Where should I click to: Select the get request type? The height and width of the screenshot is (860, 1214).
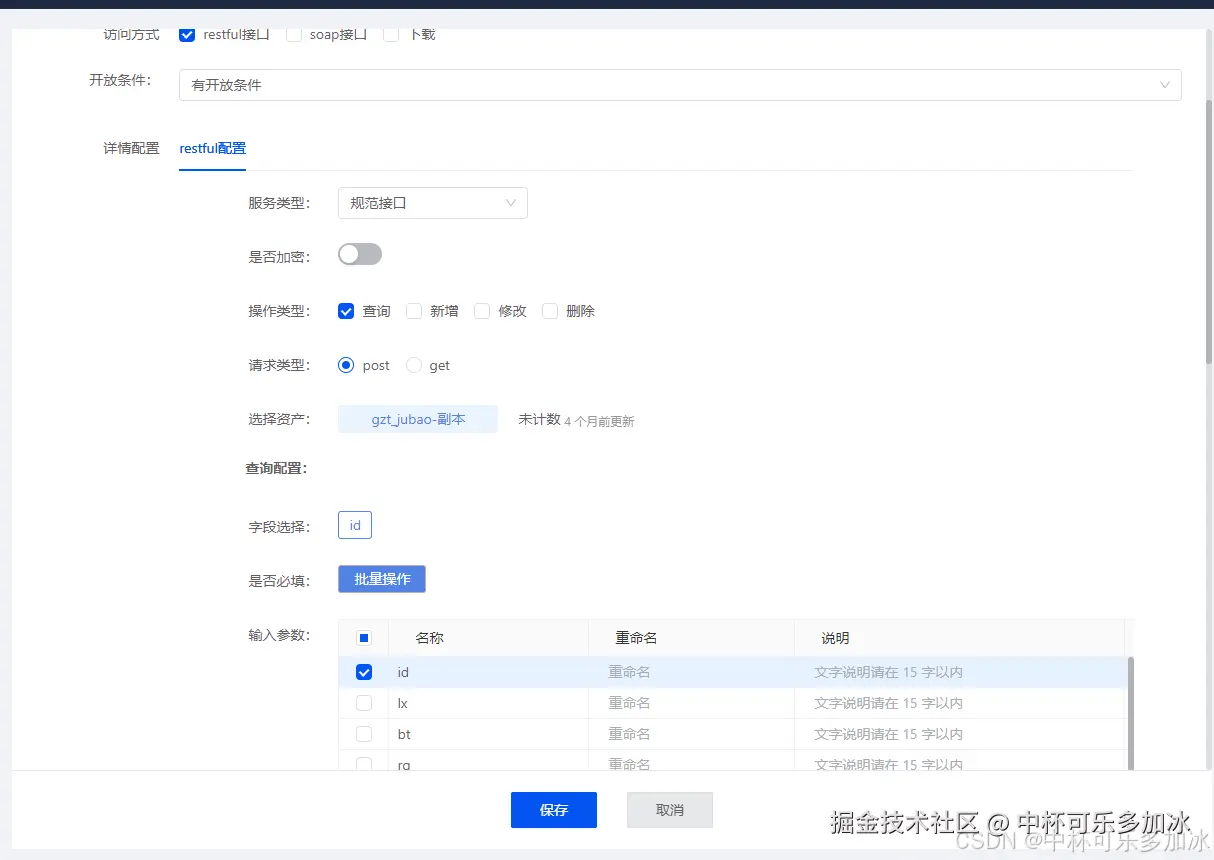coord(414,365)
